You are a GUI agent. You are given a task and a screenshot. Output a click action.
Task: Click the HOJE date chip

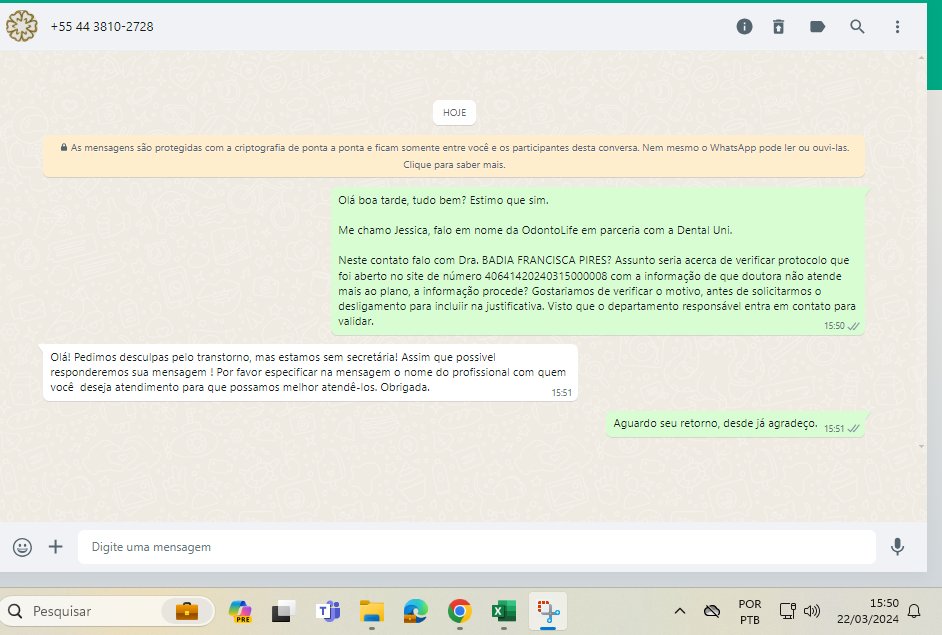pyautogui.click(x=455, y=112)
